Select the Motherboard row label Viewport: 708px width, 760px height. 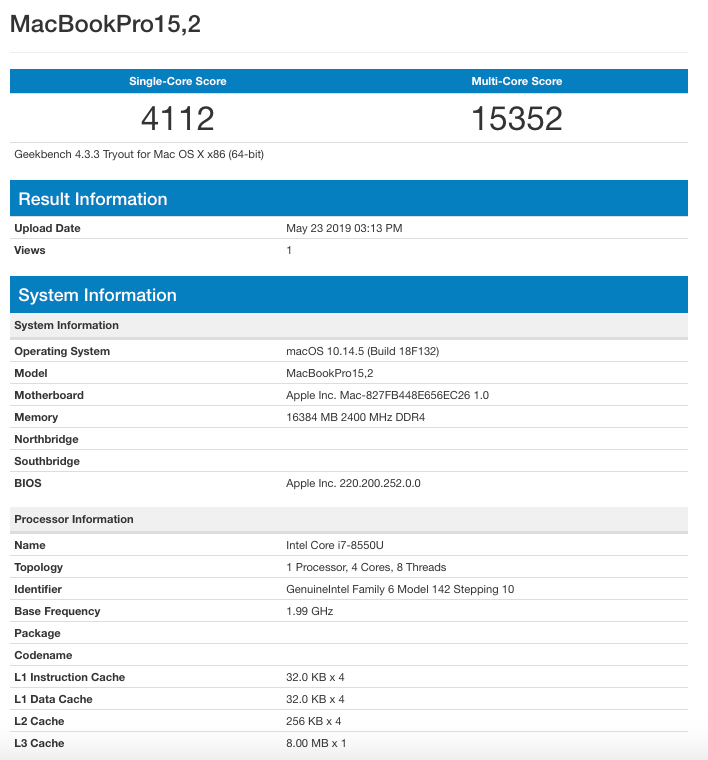[x=49, y=395]
